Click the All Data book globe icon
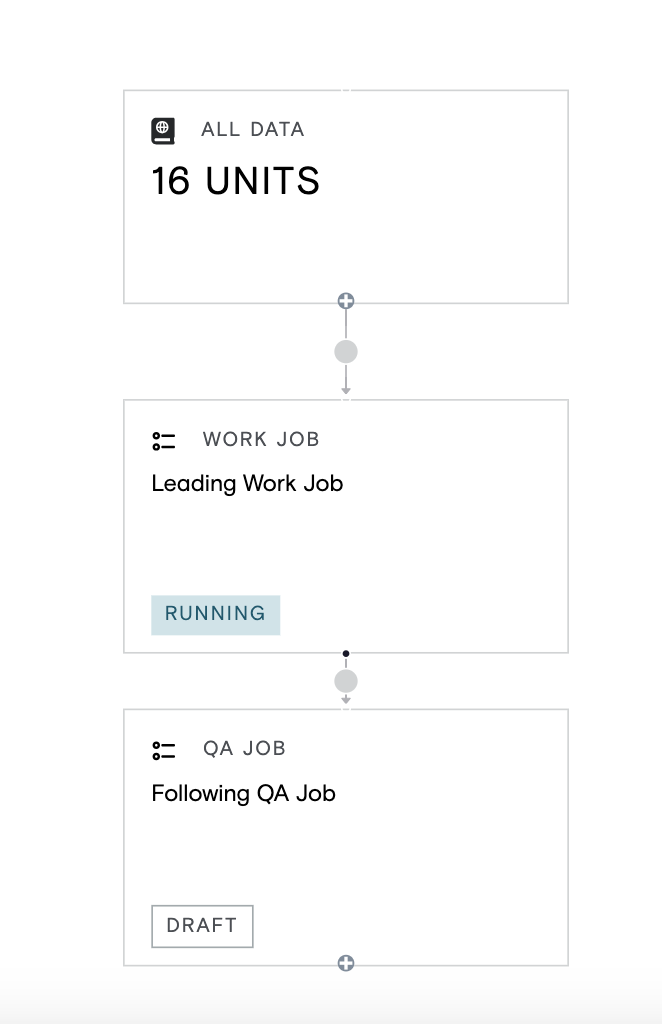The height and width of the screenshot is (1024, 662). (163, 131)
